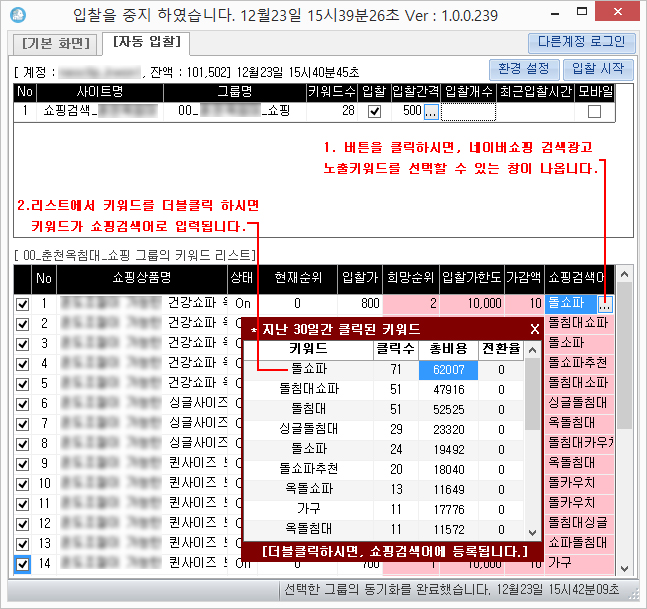Toggle checkbox for keyword row 2
Screen dimensions: 647x609
22,324
